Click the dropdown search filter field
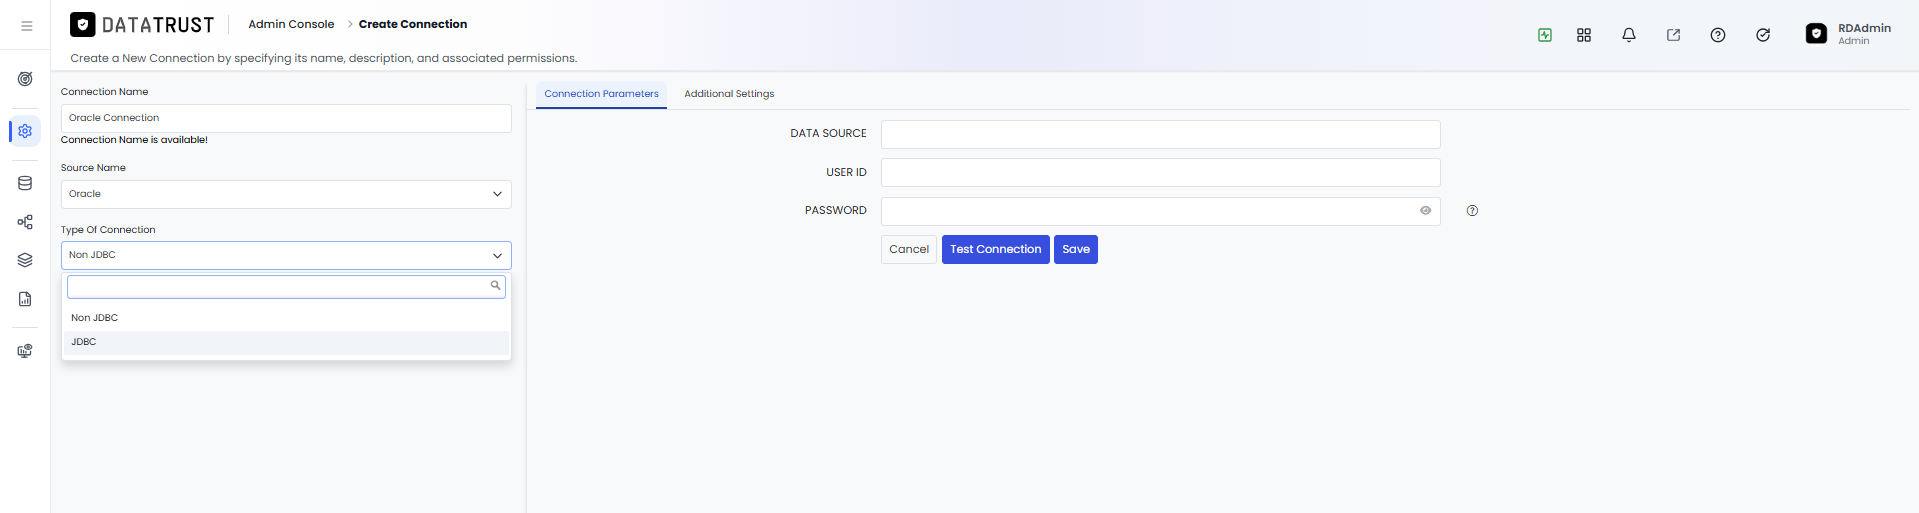Viewport: 1919px width, 513px height. coord(286,286)
